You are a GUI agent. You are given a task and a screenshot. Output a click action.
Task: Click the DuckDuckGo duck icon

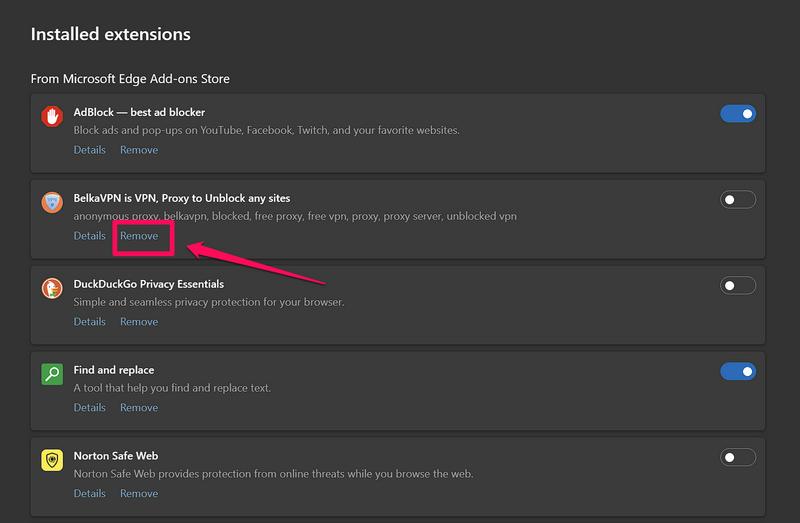tap(52, 289)
